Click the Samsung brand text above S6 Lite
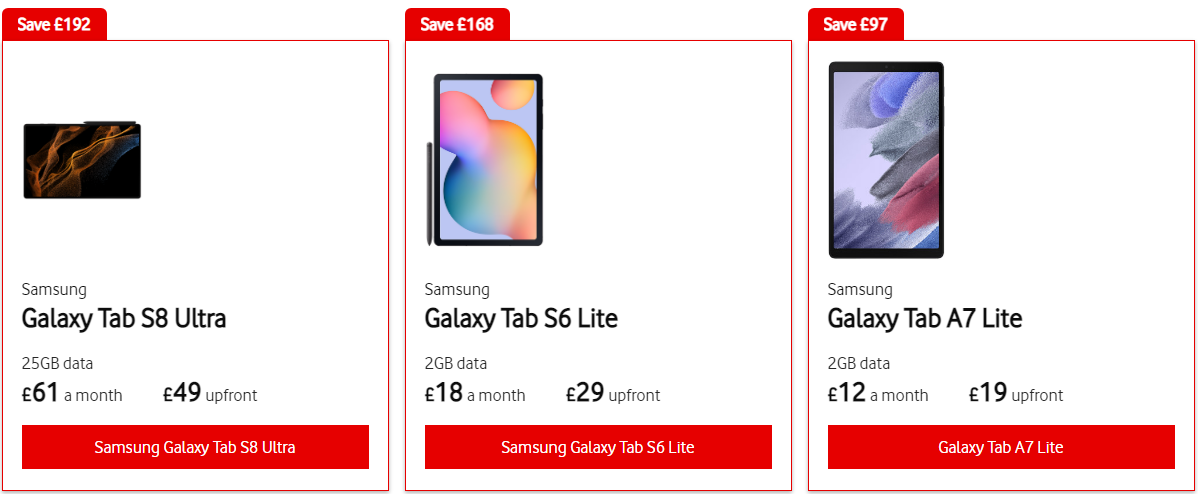 [x=457, y=289]
